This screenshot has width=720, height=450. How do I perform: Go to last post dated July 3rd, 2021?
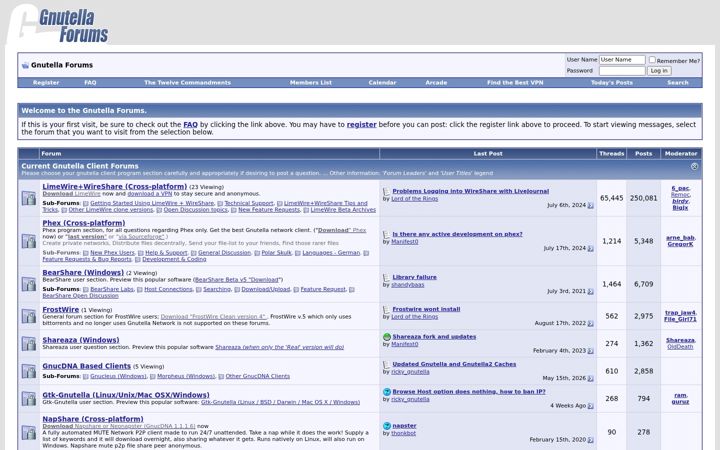591,292
